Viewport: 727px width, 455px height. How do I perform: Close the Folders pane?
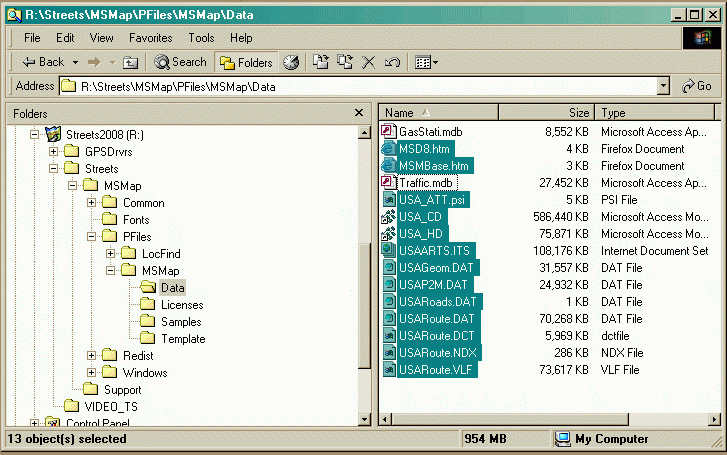tap(359, 113)
